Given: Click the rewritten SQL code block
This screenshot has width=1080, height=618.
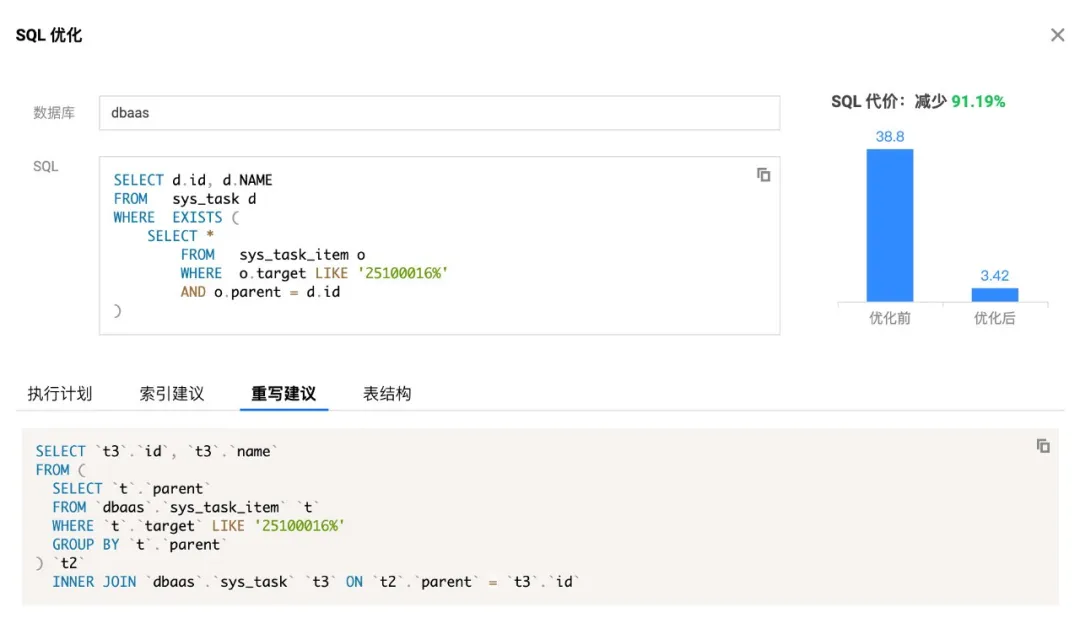Looking at the screenshot, I should click(540, 517).
